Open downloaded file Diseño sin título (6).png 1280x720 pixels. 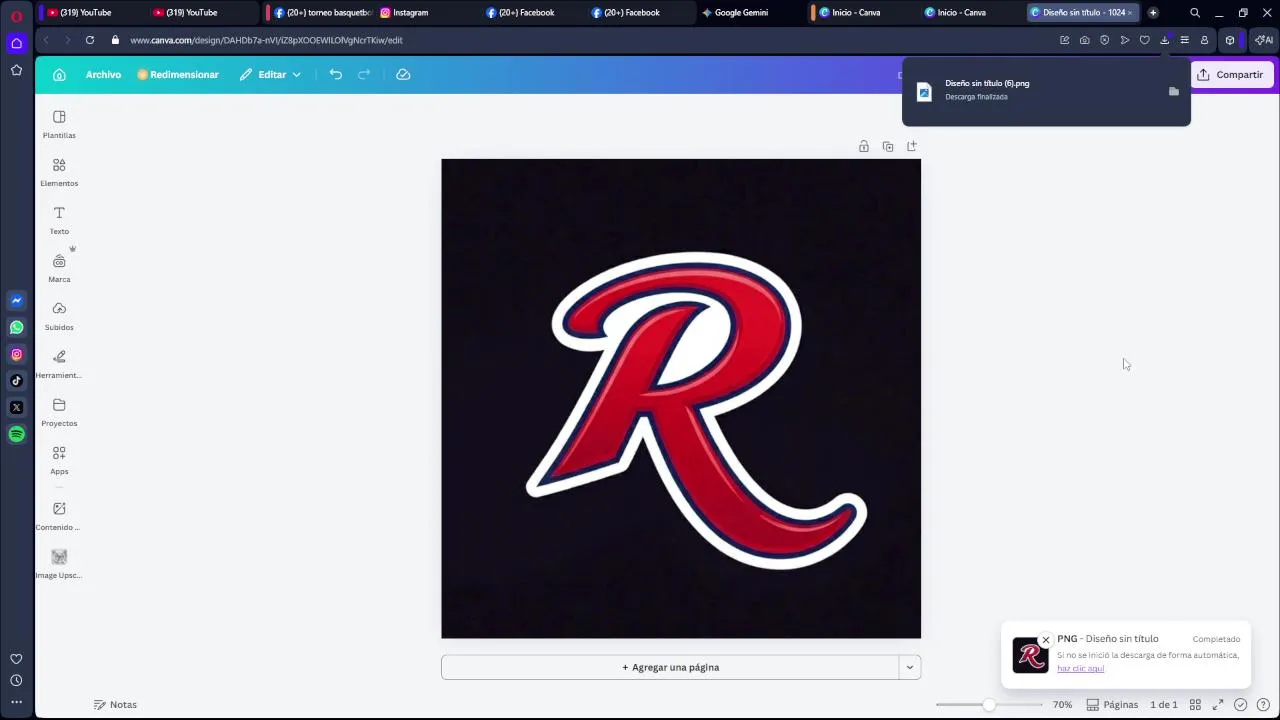[x=987, y=84]
